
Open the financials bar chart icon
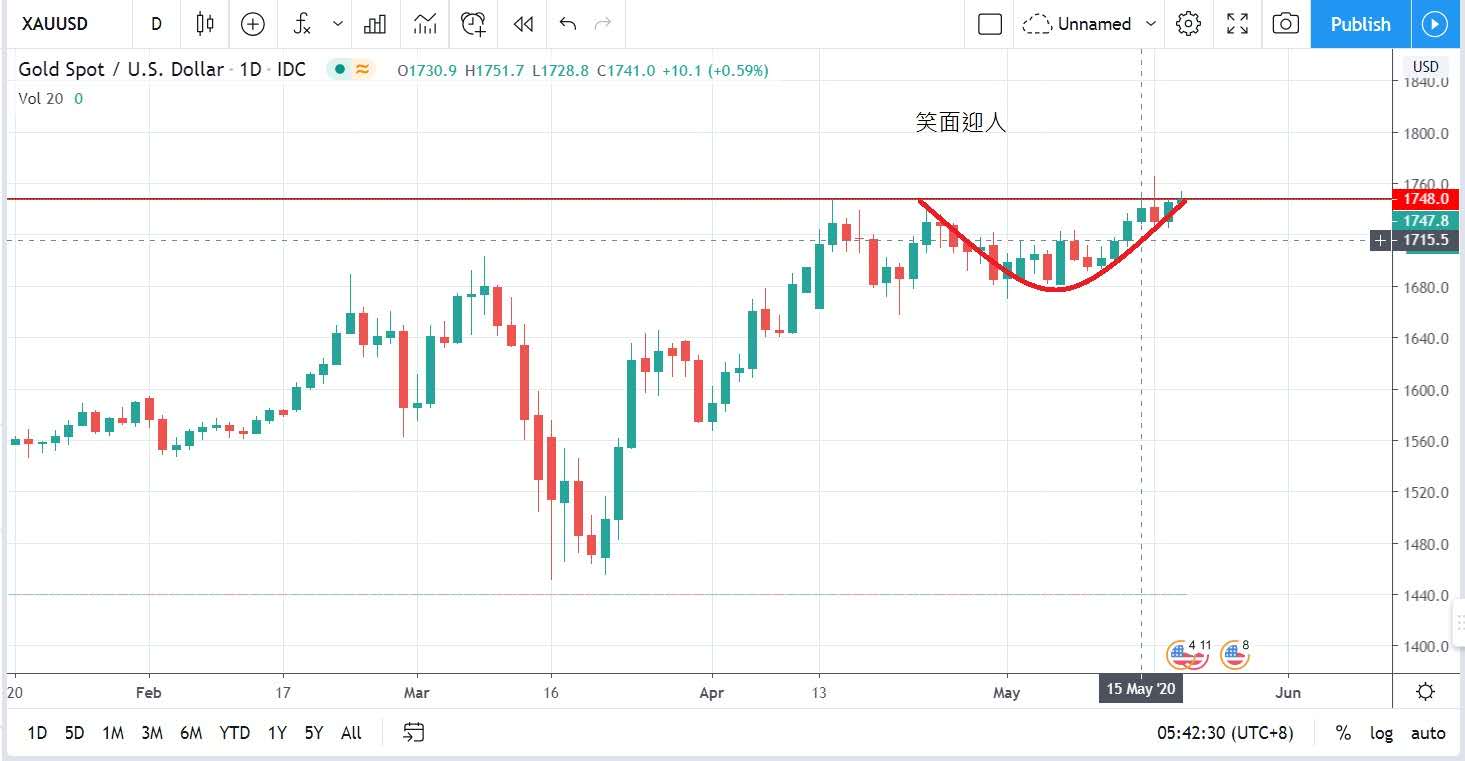[x=375, y=24]
